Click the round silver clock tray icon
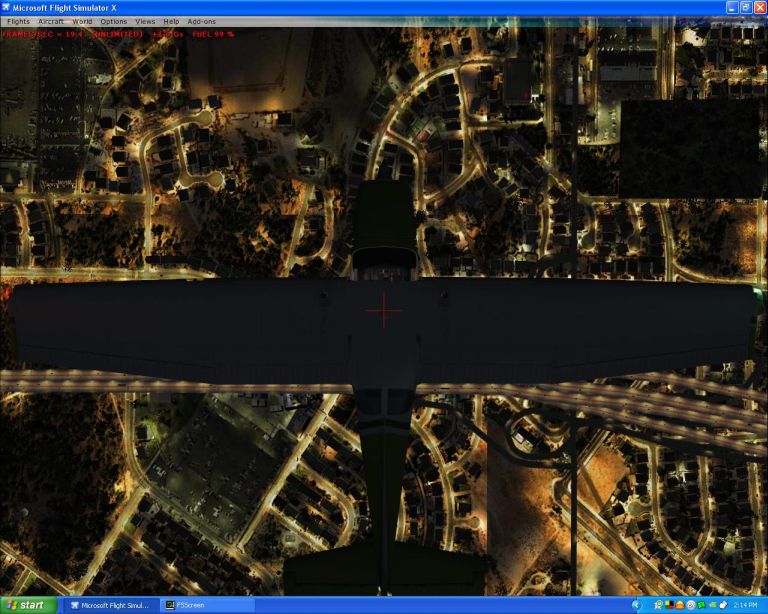Viewport: 768px width, 614px height. [691, 605]
